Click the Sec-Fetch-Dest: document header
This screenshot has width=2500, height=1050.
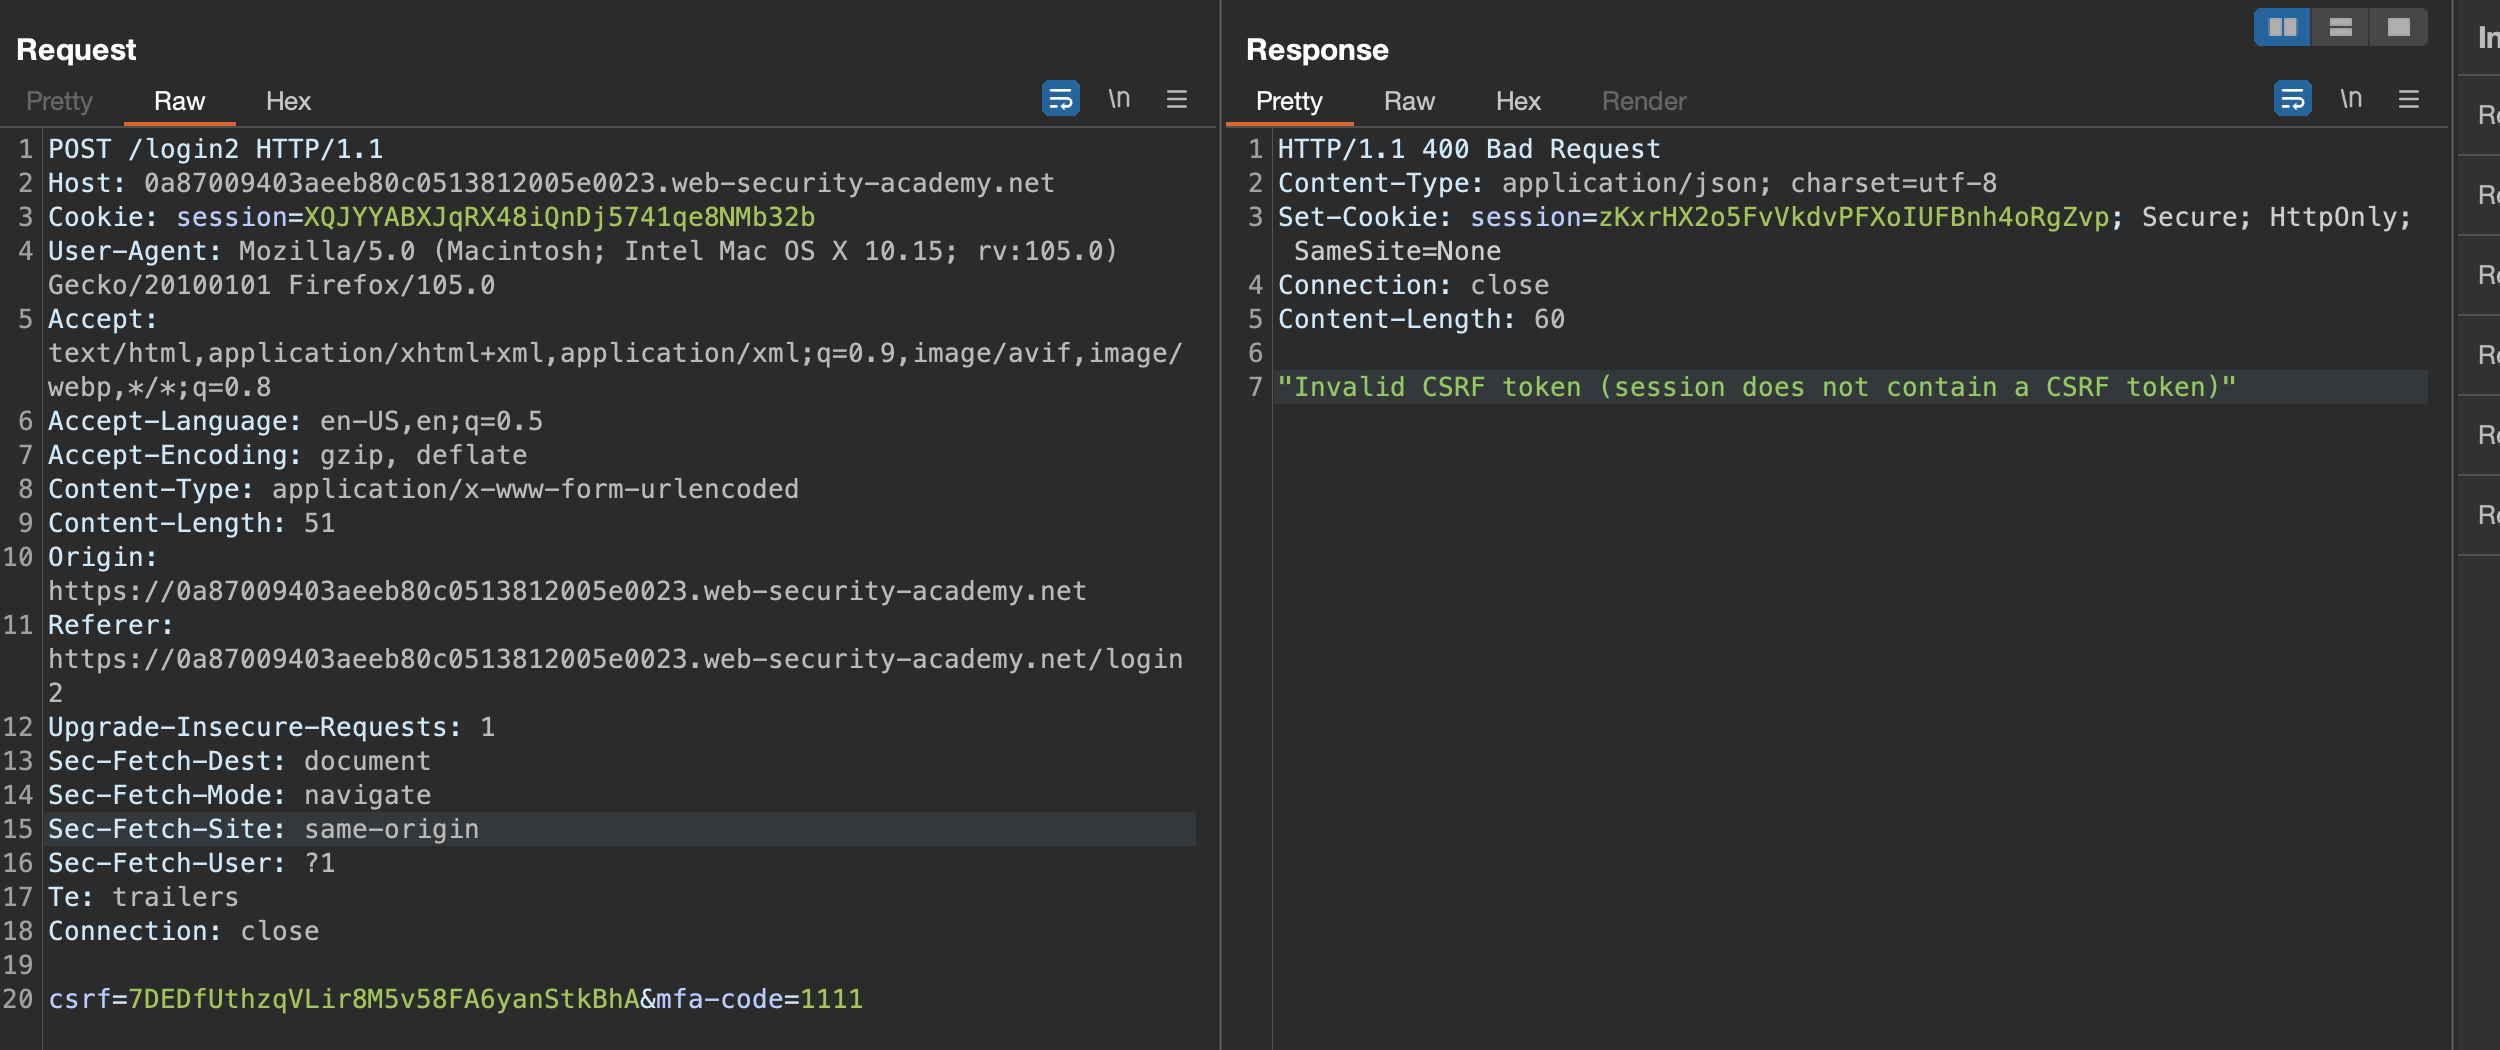[x=239, y=762]
